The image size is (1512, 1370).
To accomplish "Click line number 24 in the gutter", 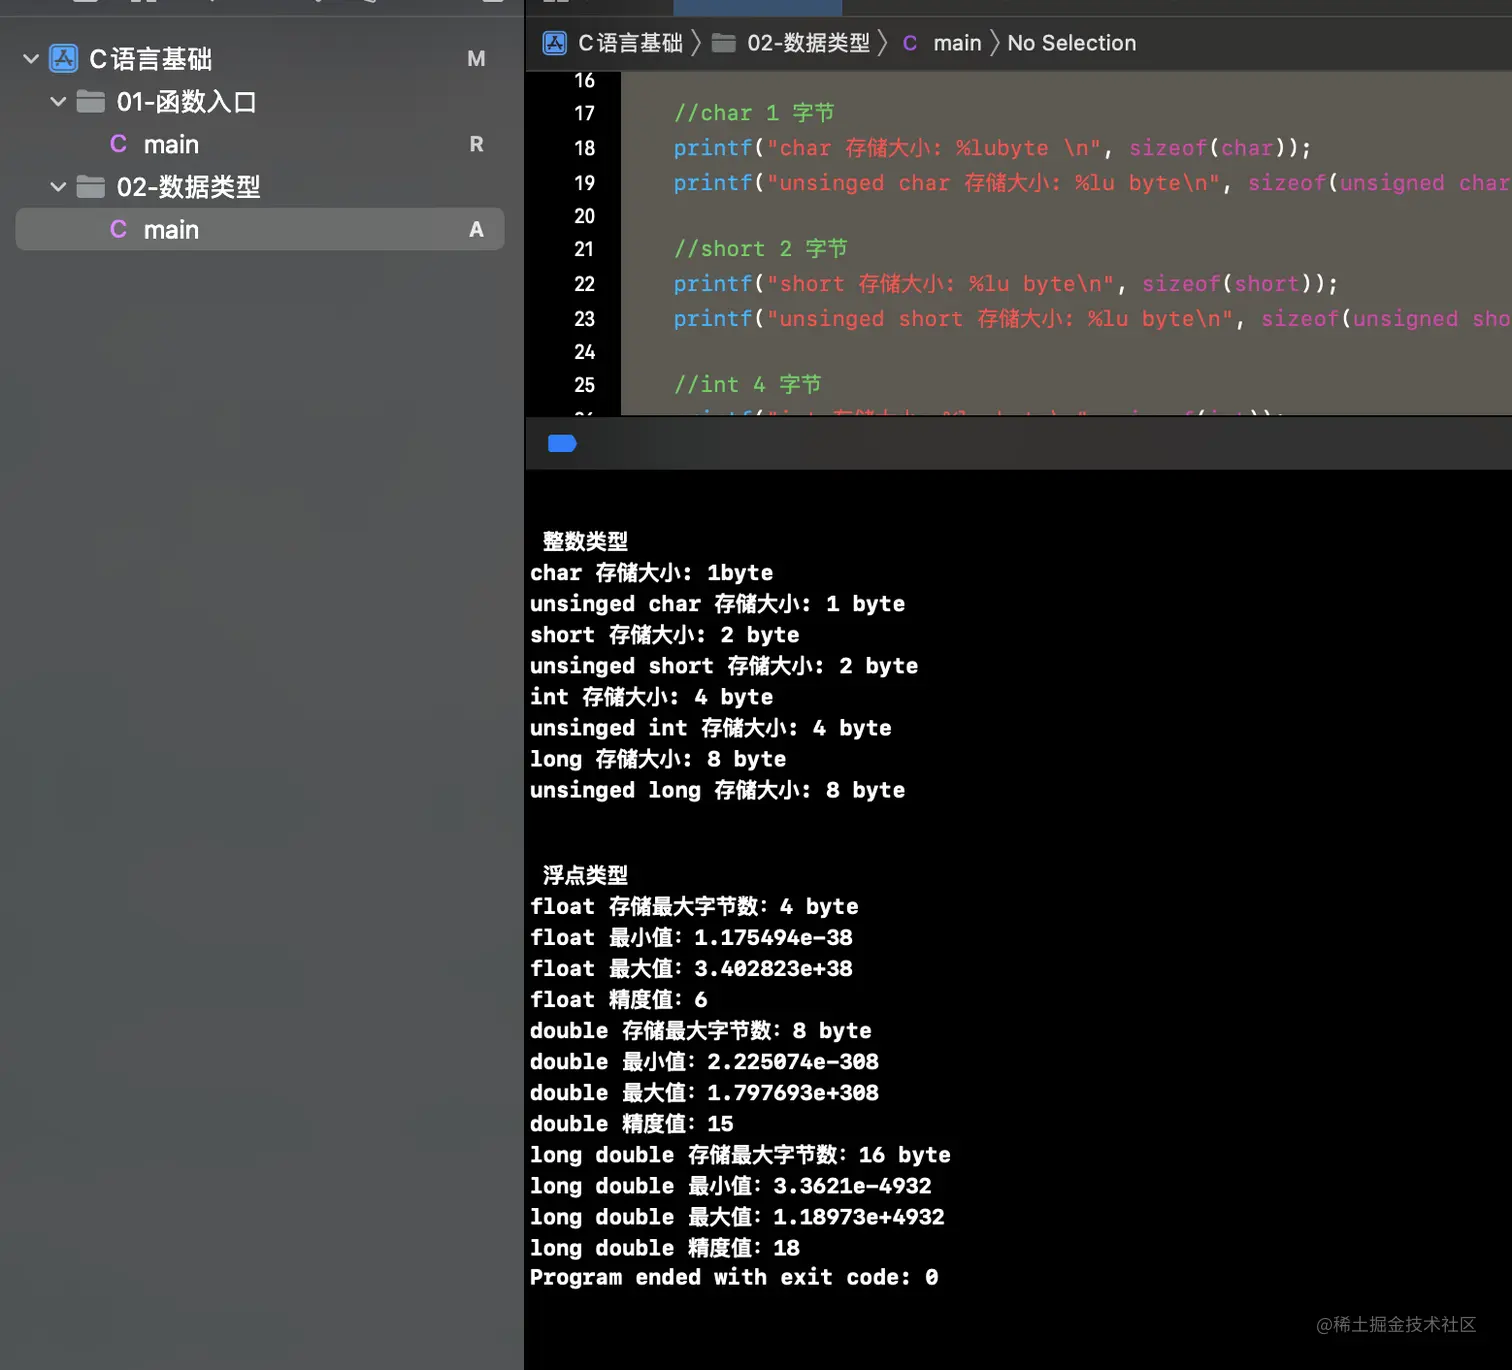I will coord(585,352).
